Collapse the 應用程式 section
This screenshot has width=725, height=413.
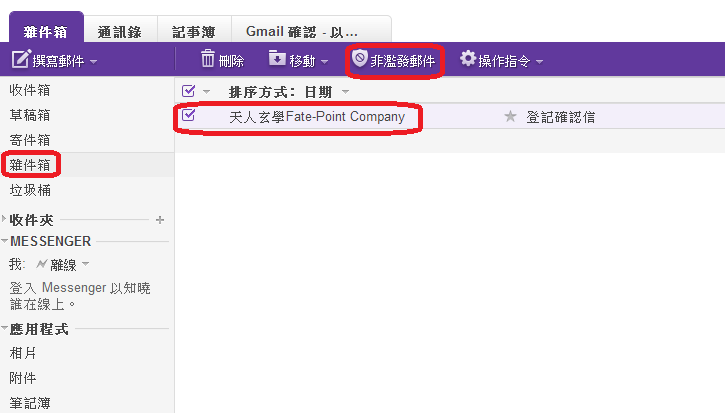coord(5,328)
